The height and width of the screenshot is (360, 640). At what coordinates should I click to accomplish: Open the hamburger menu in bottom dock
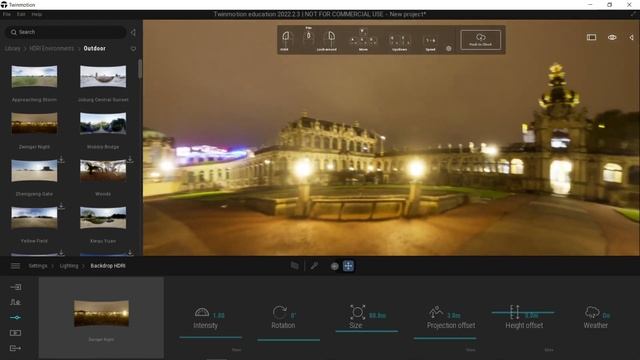(16, 266)
